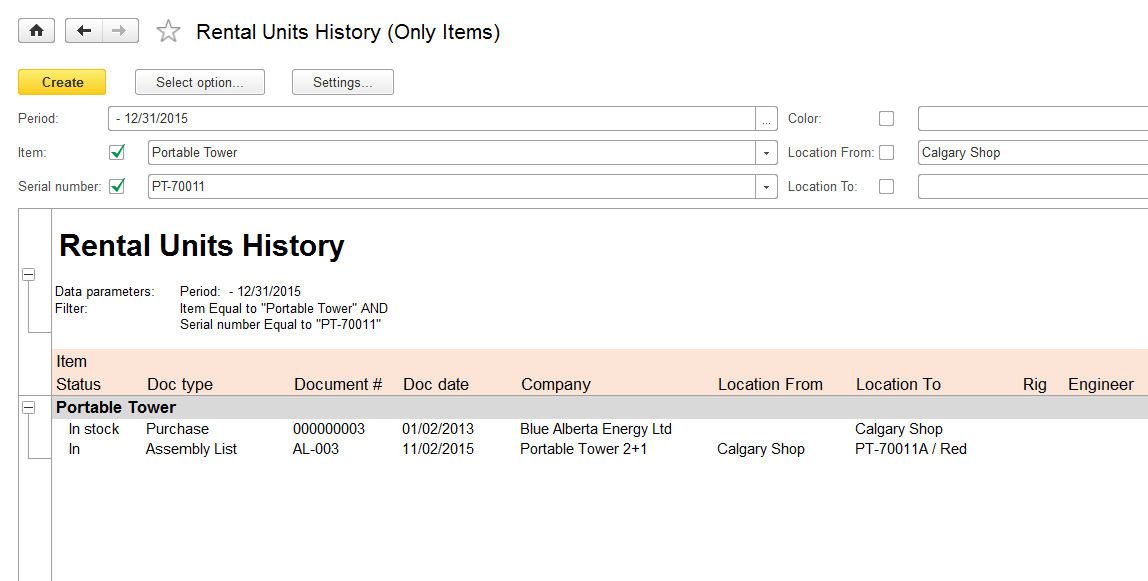Enable the Location To filter checkbox

pyautogui.click(x=886, y=186)
